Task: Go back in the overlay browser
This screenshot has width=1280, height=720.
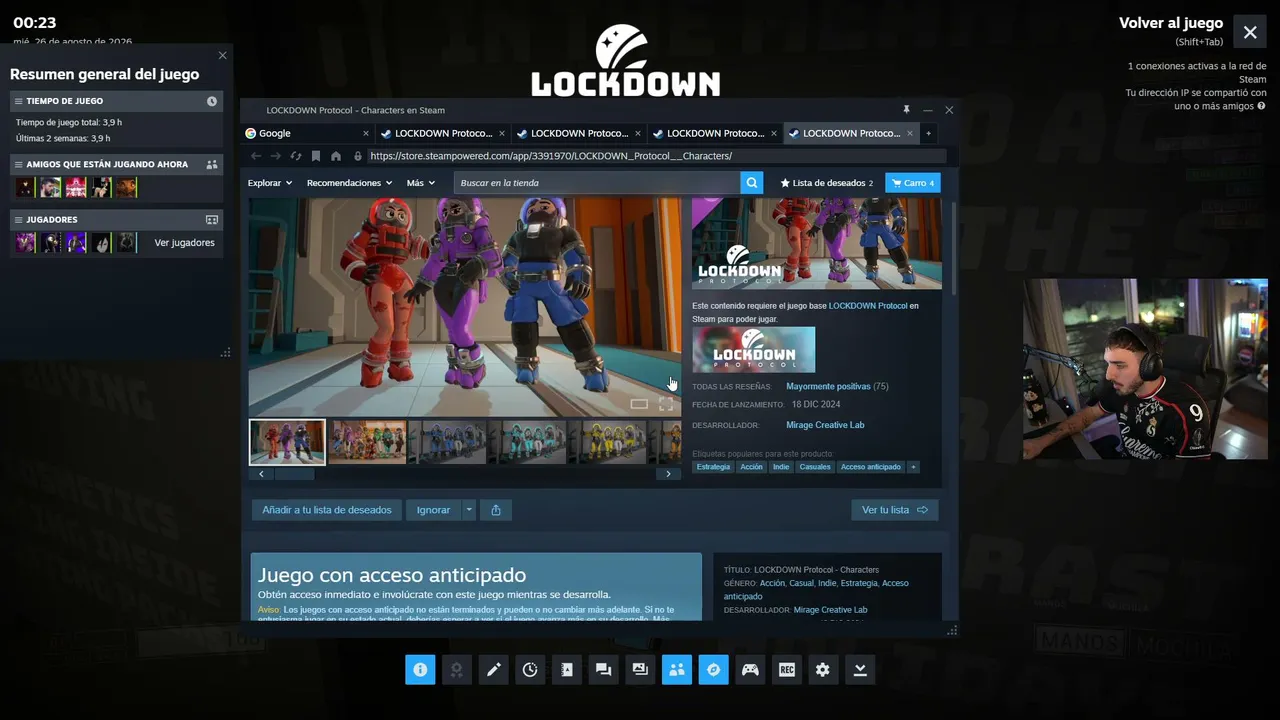Action: (256, 156)
